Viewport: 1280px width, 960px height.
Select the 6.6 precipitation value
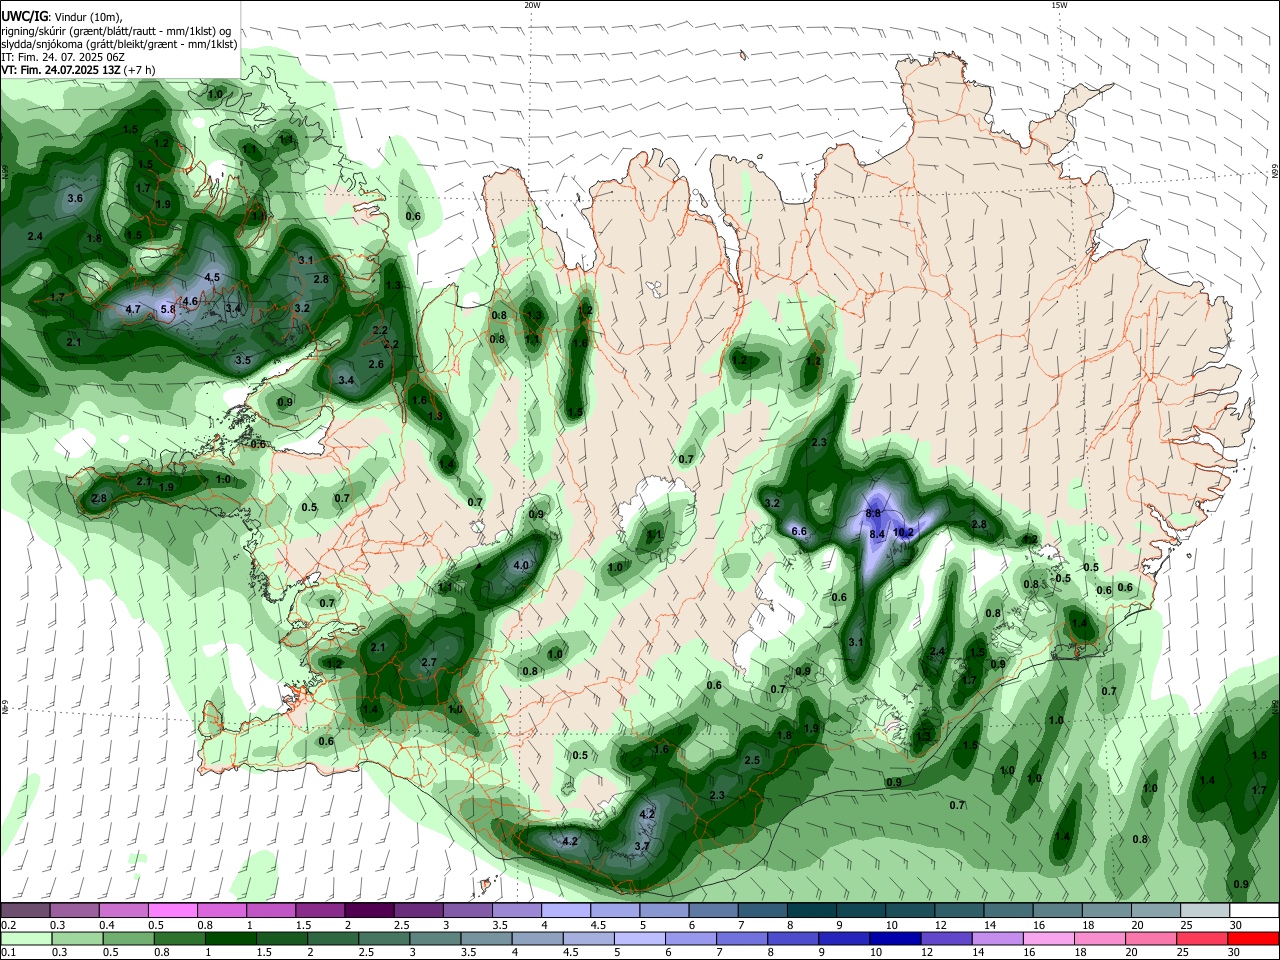click(x=799, y=531)
